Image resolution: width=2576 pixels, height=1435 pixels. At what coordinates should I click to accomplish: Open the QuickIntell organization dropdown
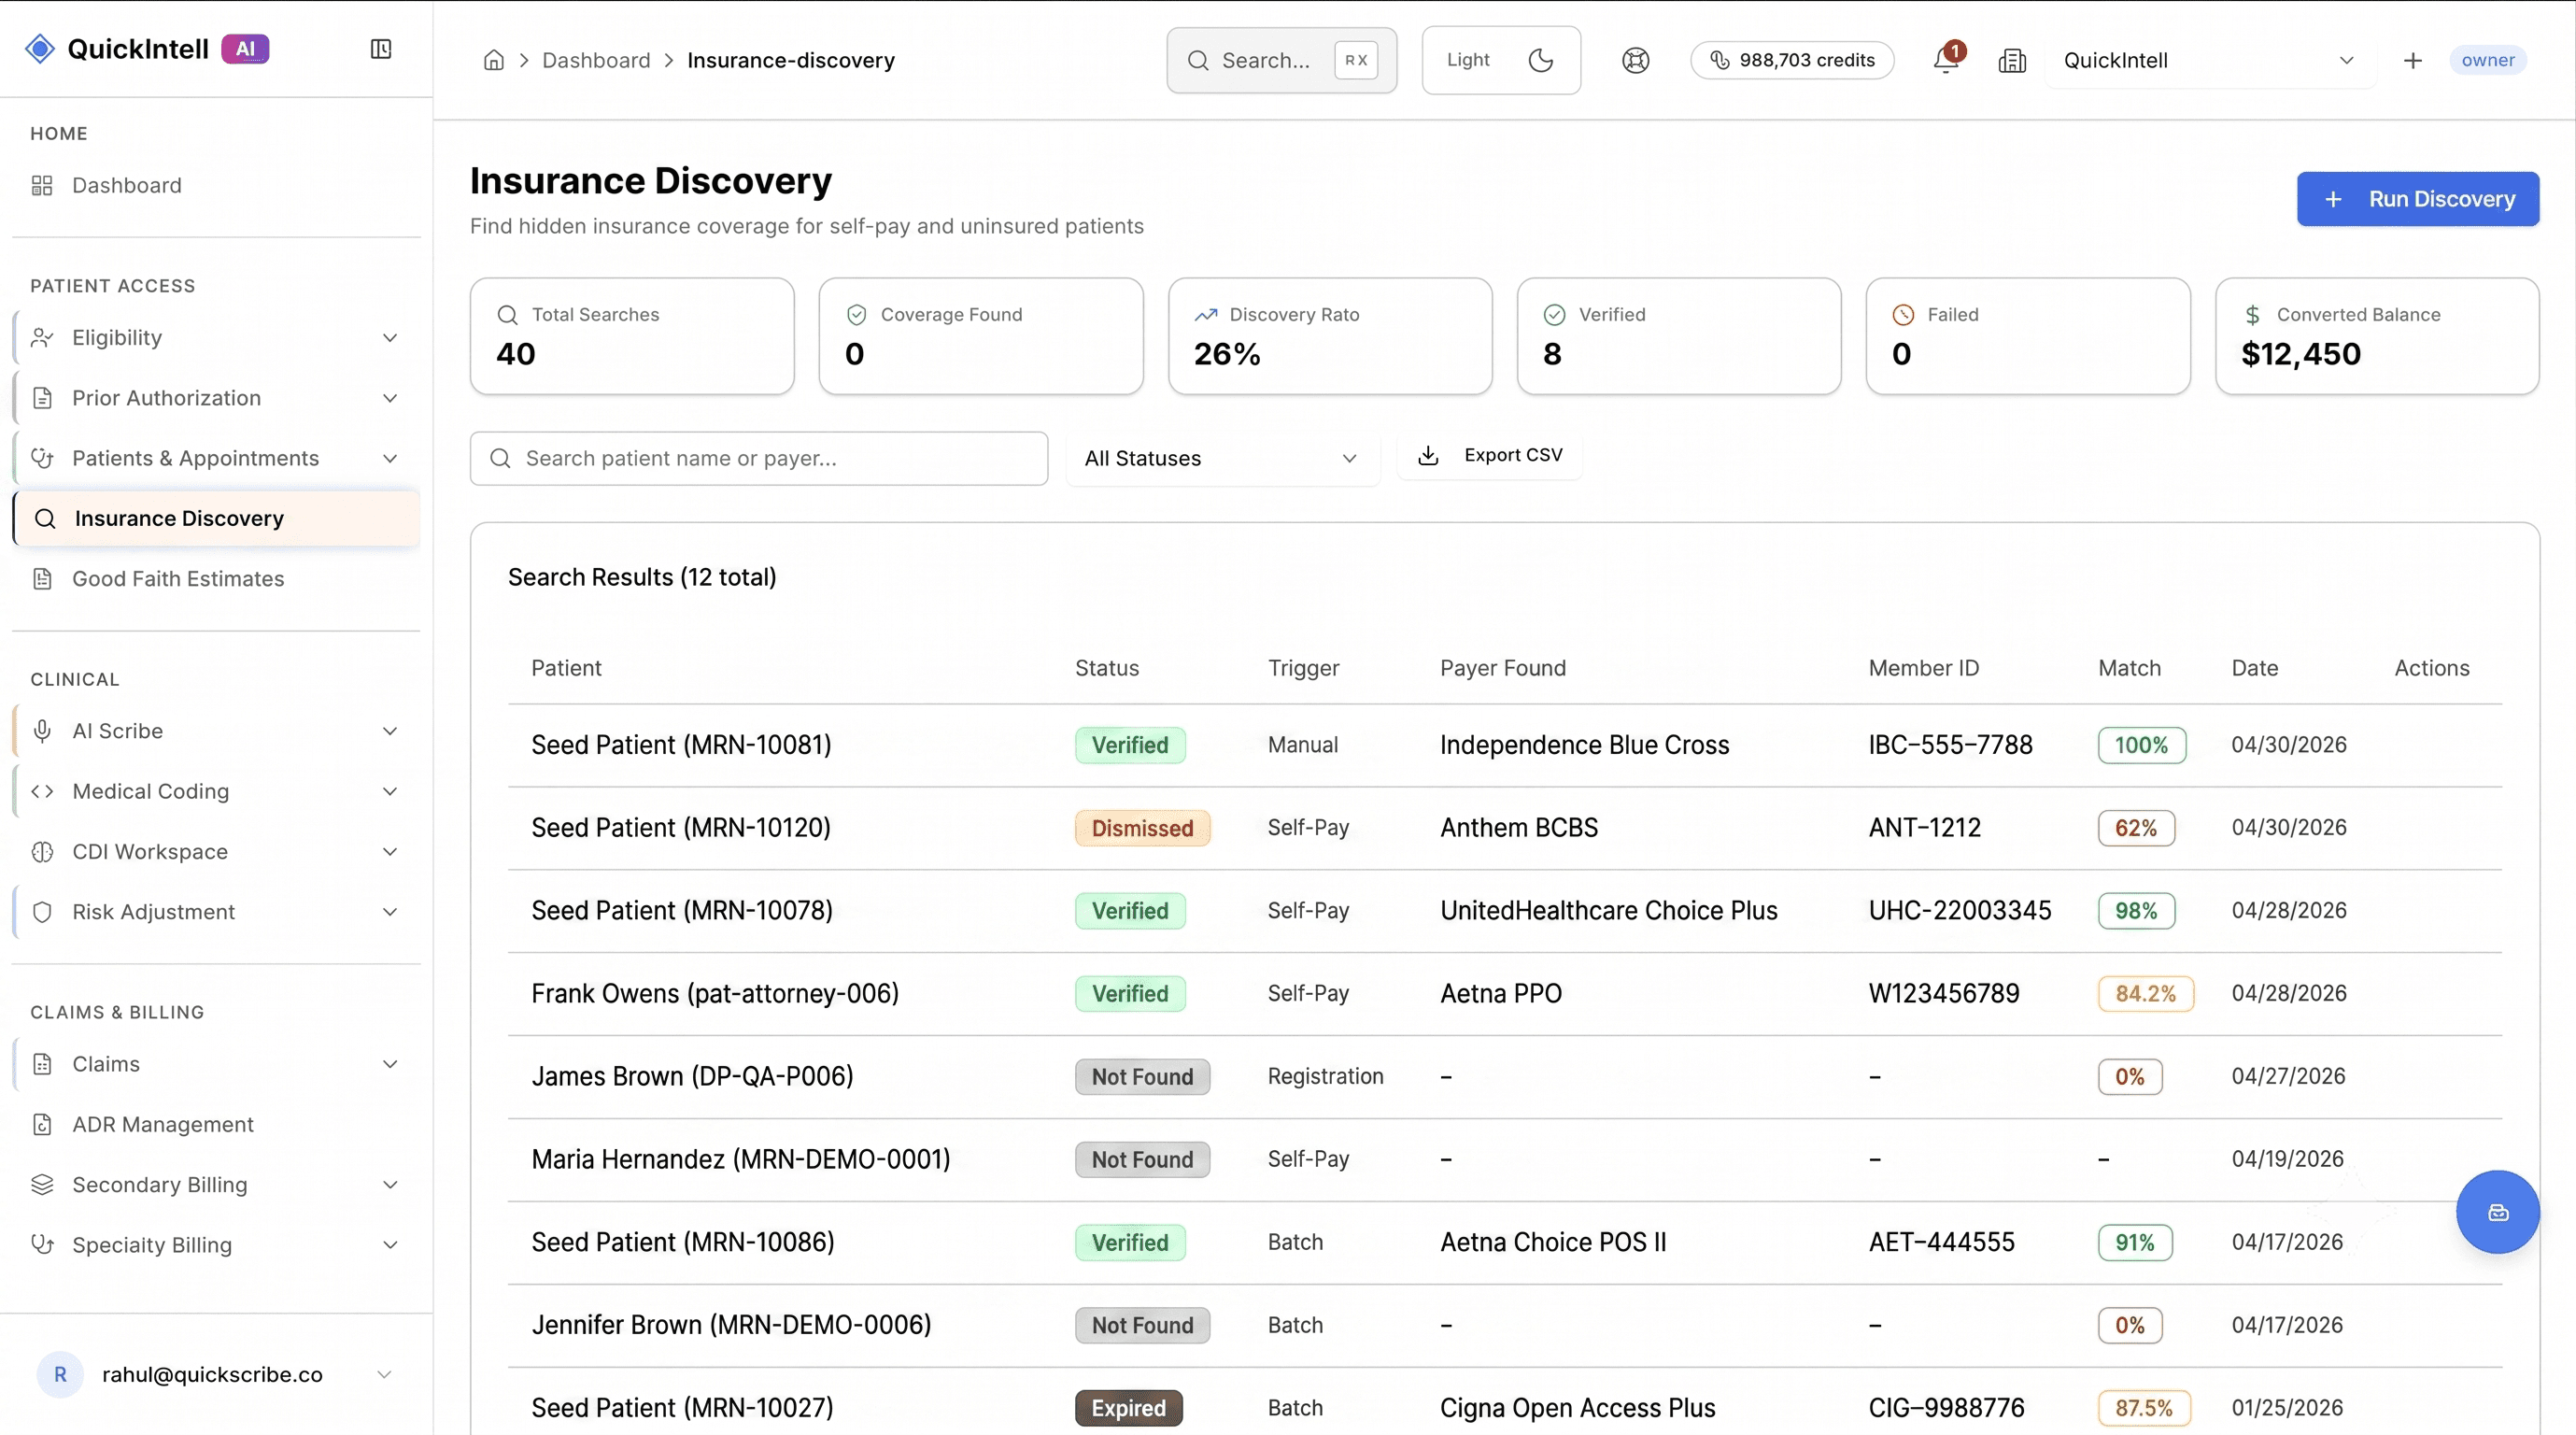2210,60
